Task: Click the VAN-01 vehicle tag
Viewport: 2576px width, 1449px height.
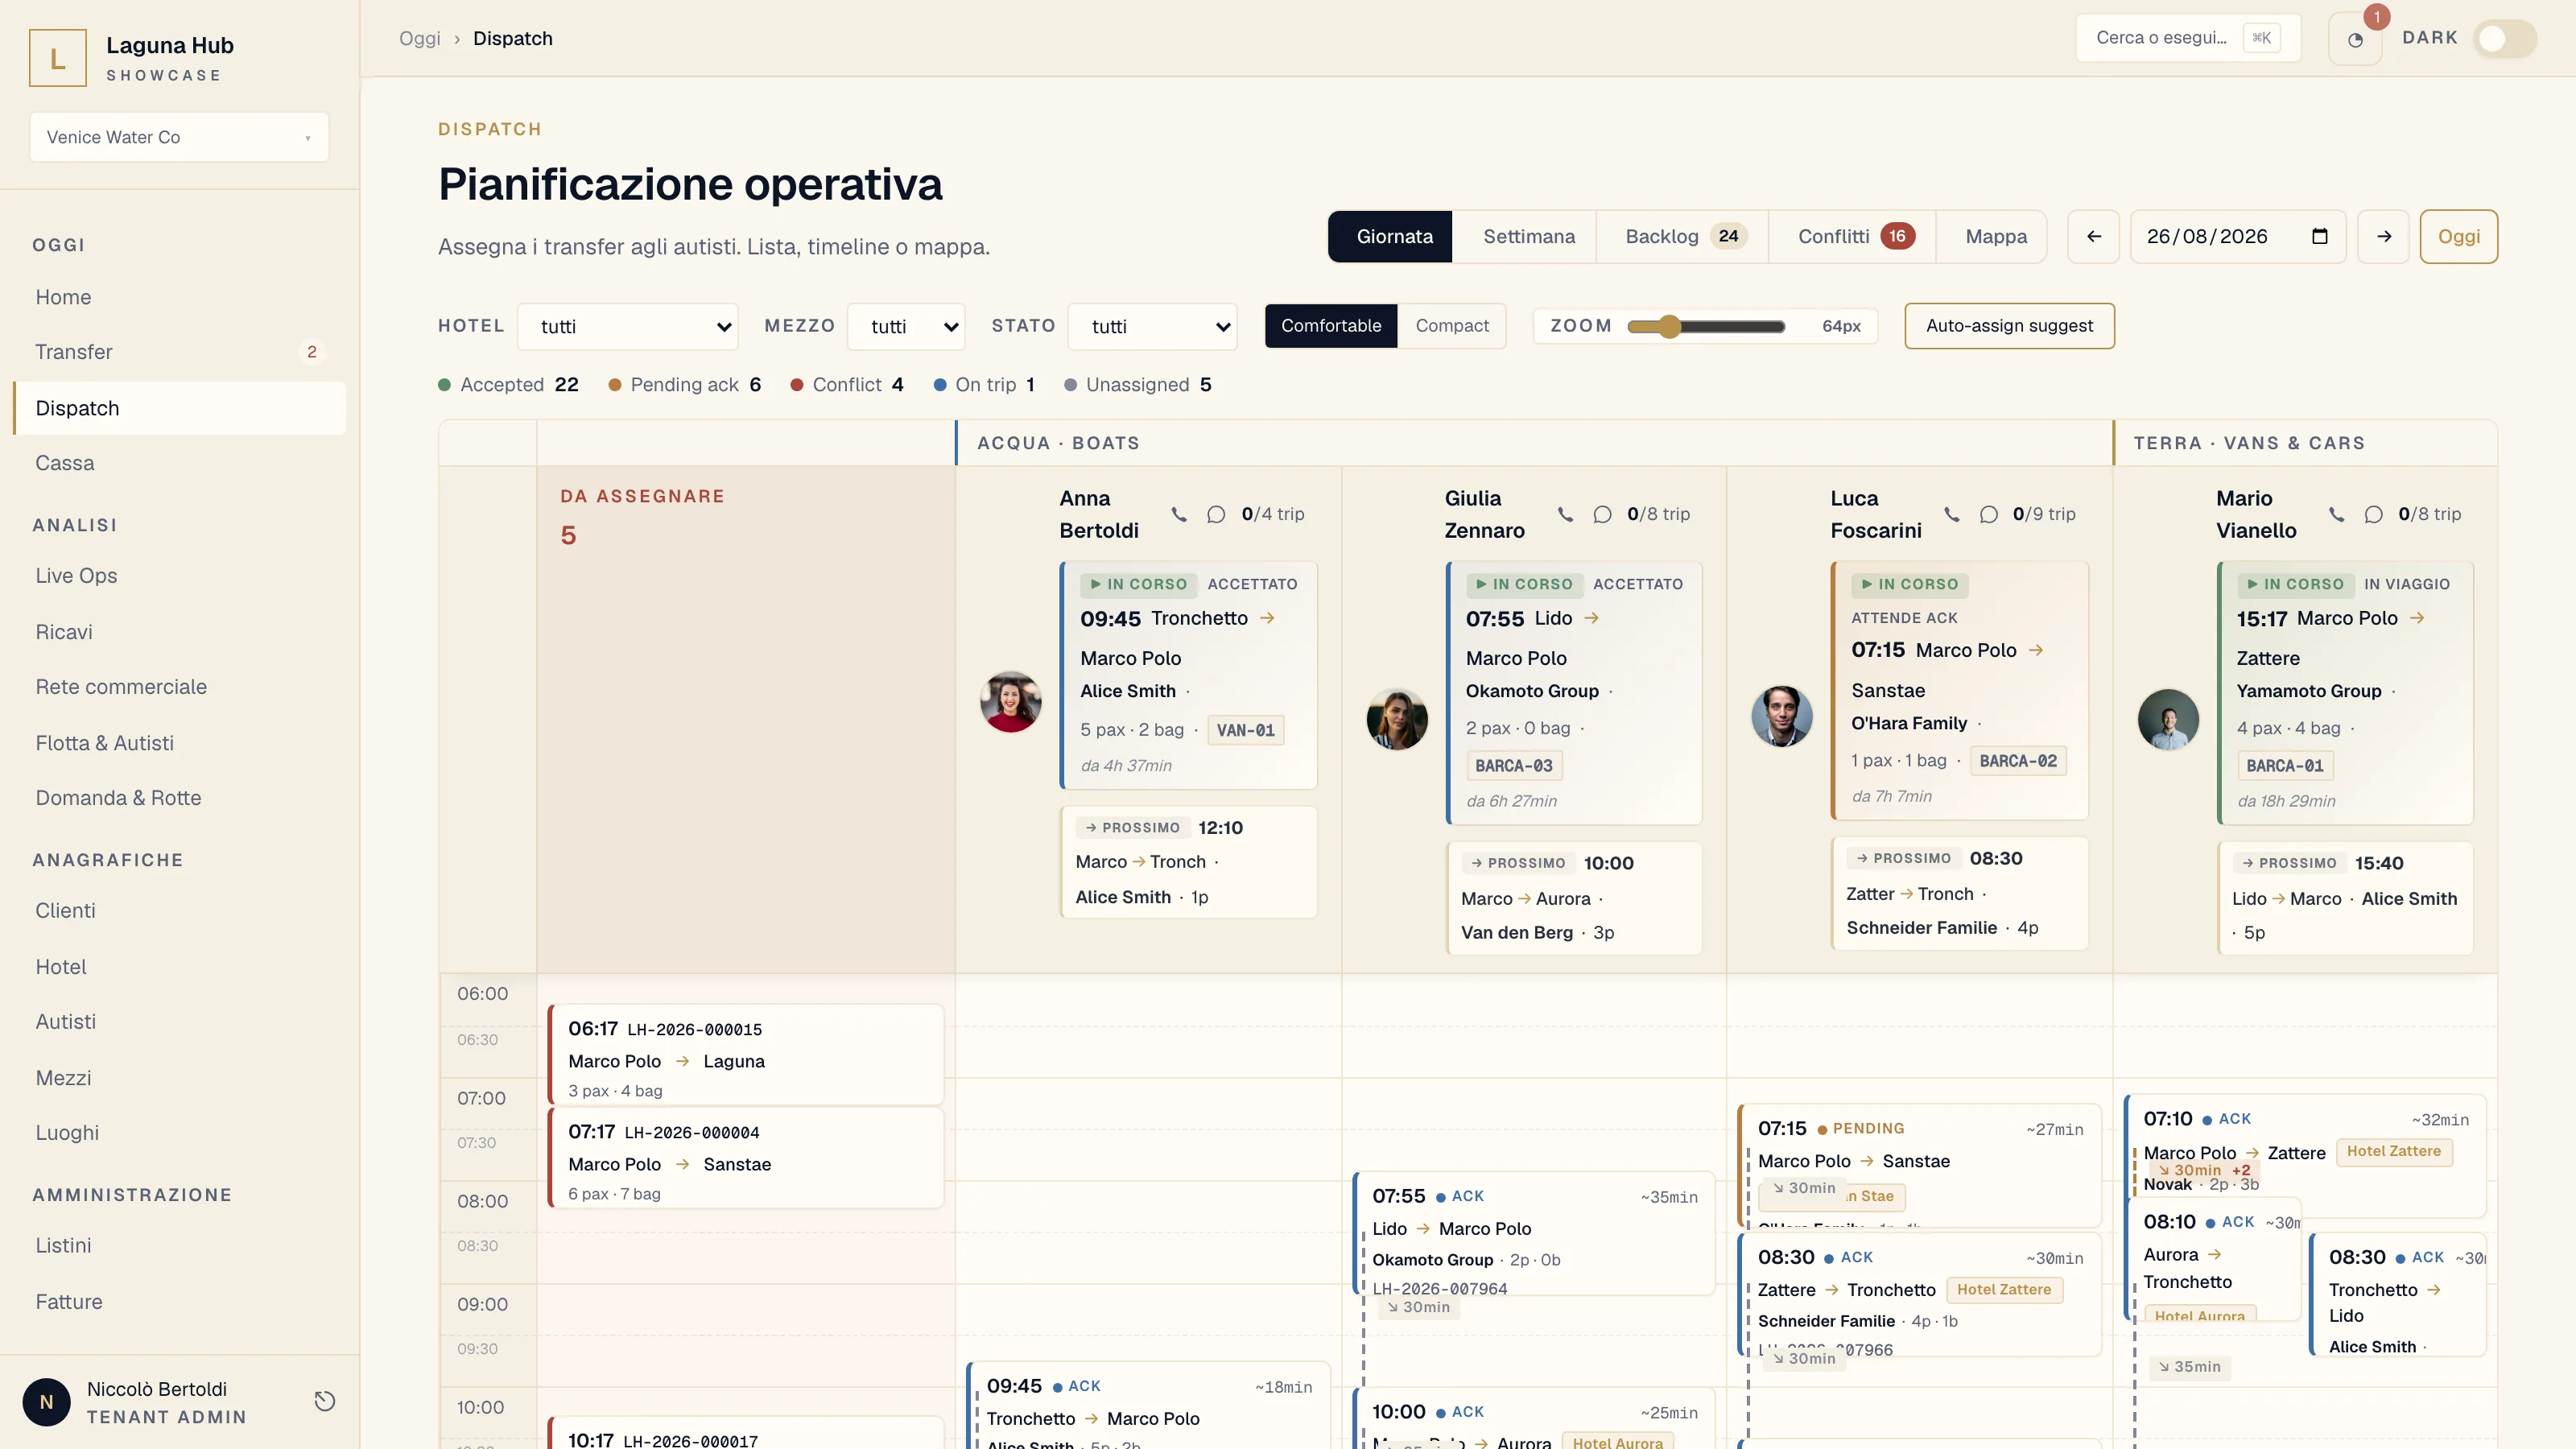Action: [x=1245, y=730]
